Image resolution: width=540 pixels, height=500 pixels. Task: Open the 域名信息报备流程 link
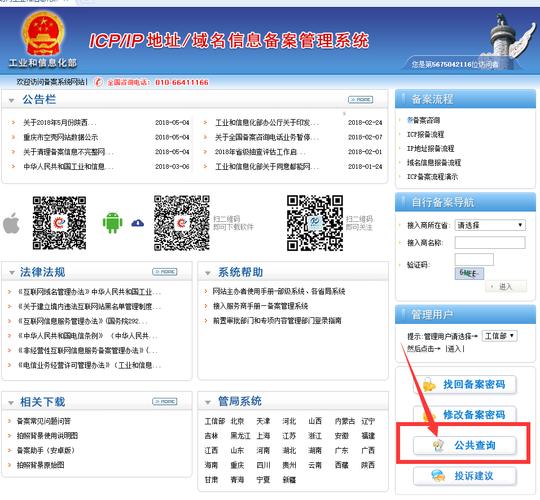coord(434,163)
